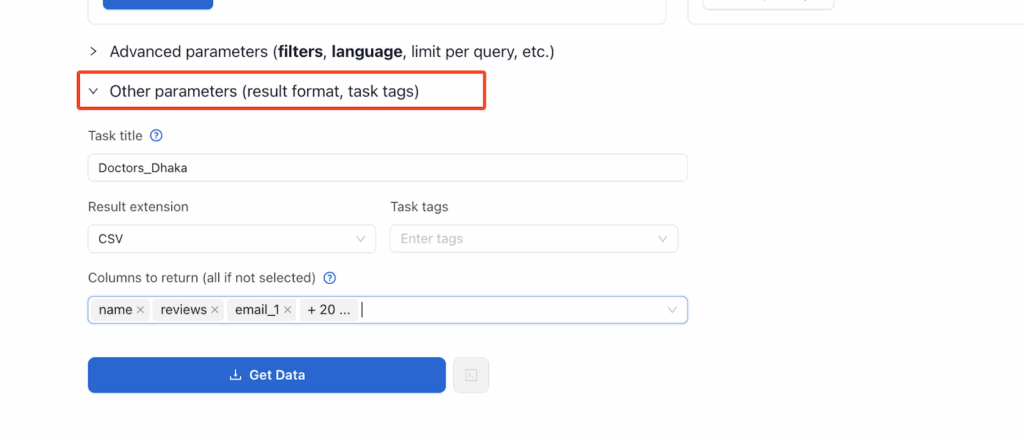This screenshot has height=436, width=1024.
Task: Open the Result extension CSV dropdown
Action: click(231, 239)
